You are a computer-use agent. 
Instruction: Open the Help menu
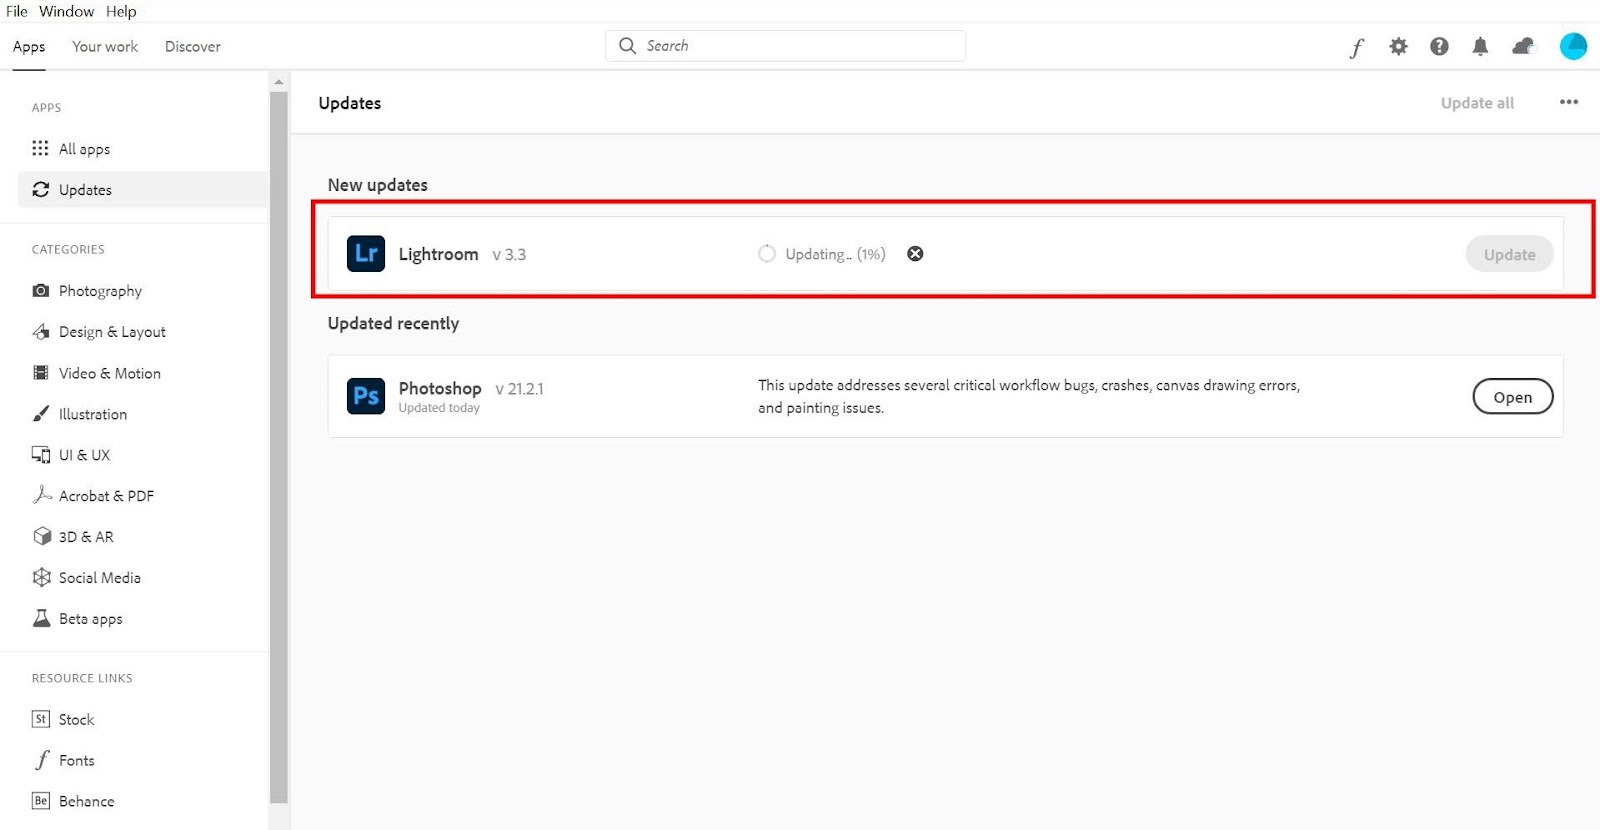[121, 11]
